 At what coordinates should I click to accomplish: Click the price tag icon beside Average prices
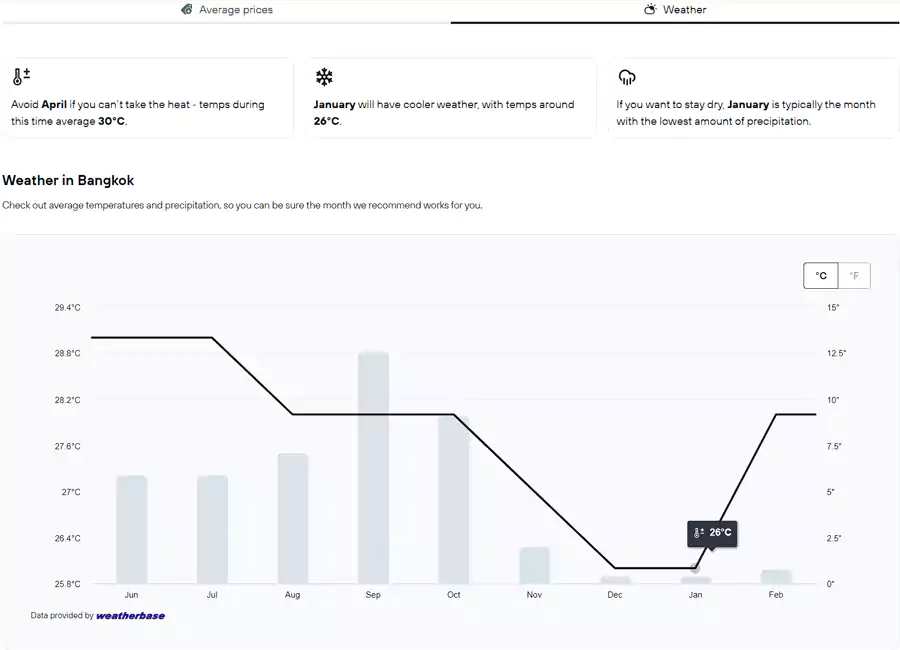click(186, 9)
